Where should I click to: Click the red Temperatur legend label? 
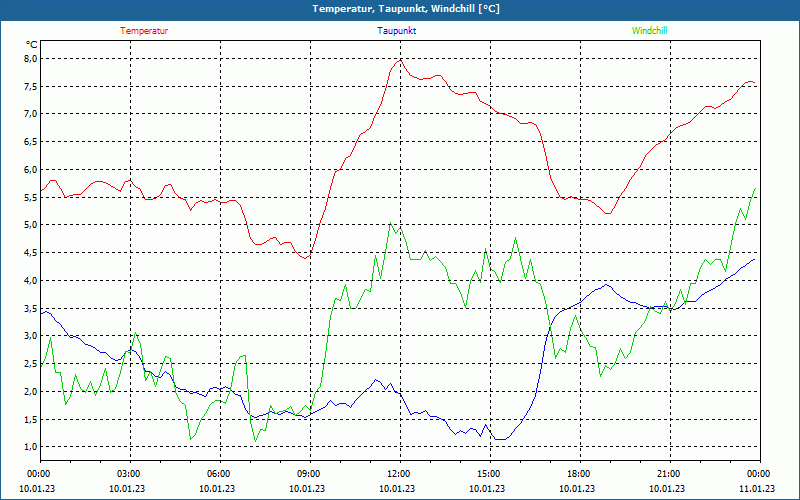point(144,31)
